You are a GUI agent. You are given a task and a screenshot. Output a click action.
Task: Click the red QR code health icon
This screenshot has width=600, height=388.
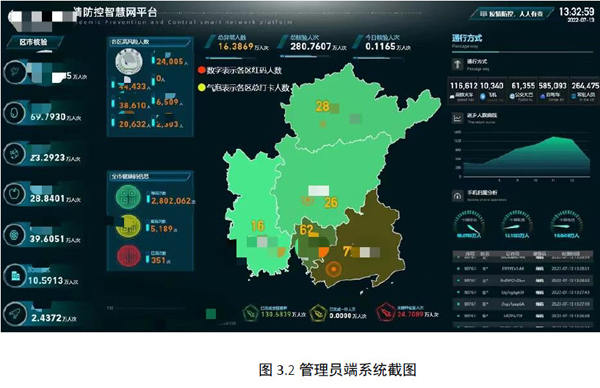click(128, 256)
